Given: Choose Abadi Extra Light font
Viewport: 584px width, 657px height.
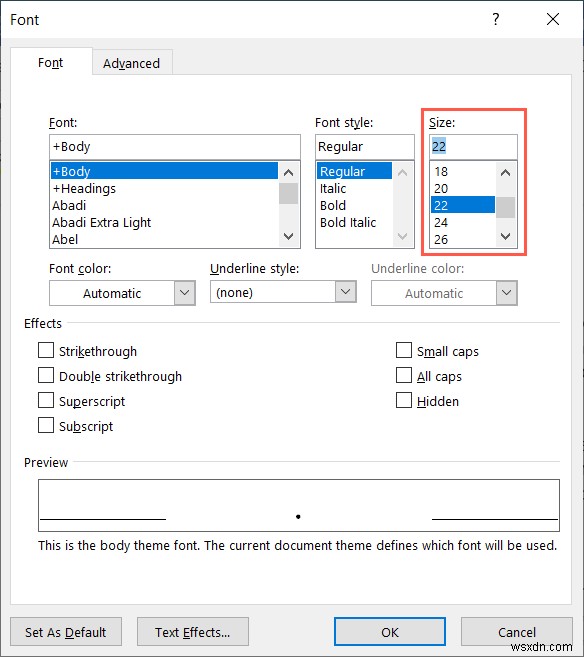Looking at the screenshot, I should coord(164,222).
